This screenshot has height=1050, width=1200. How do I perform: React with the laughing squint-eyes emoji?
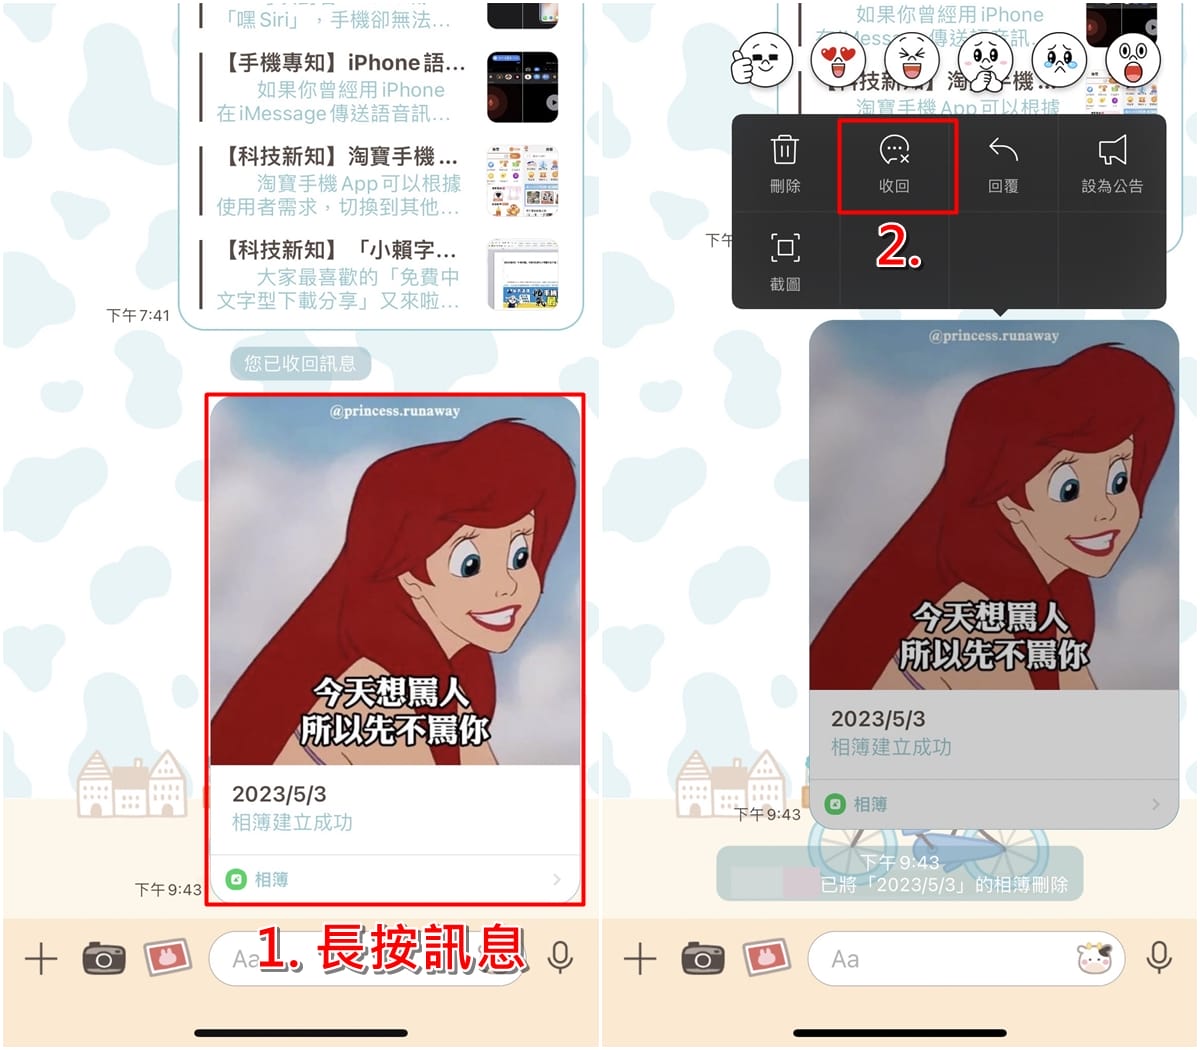tap(911, 60)
